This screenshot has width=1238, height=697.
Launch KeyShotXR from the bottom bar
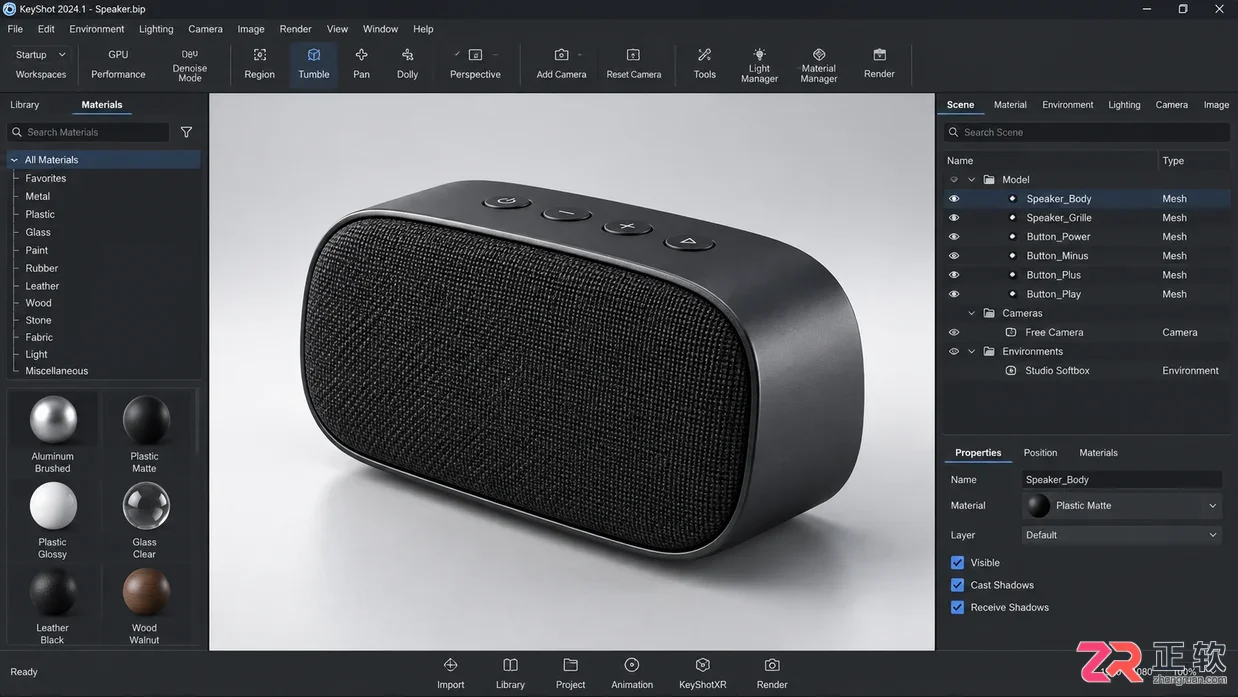[702, 673]
